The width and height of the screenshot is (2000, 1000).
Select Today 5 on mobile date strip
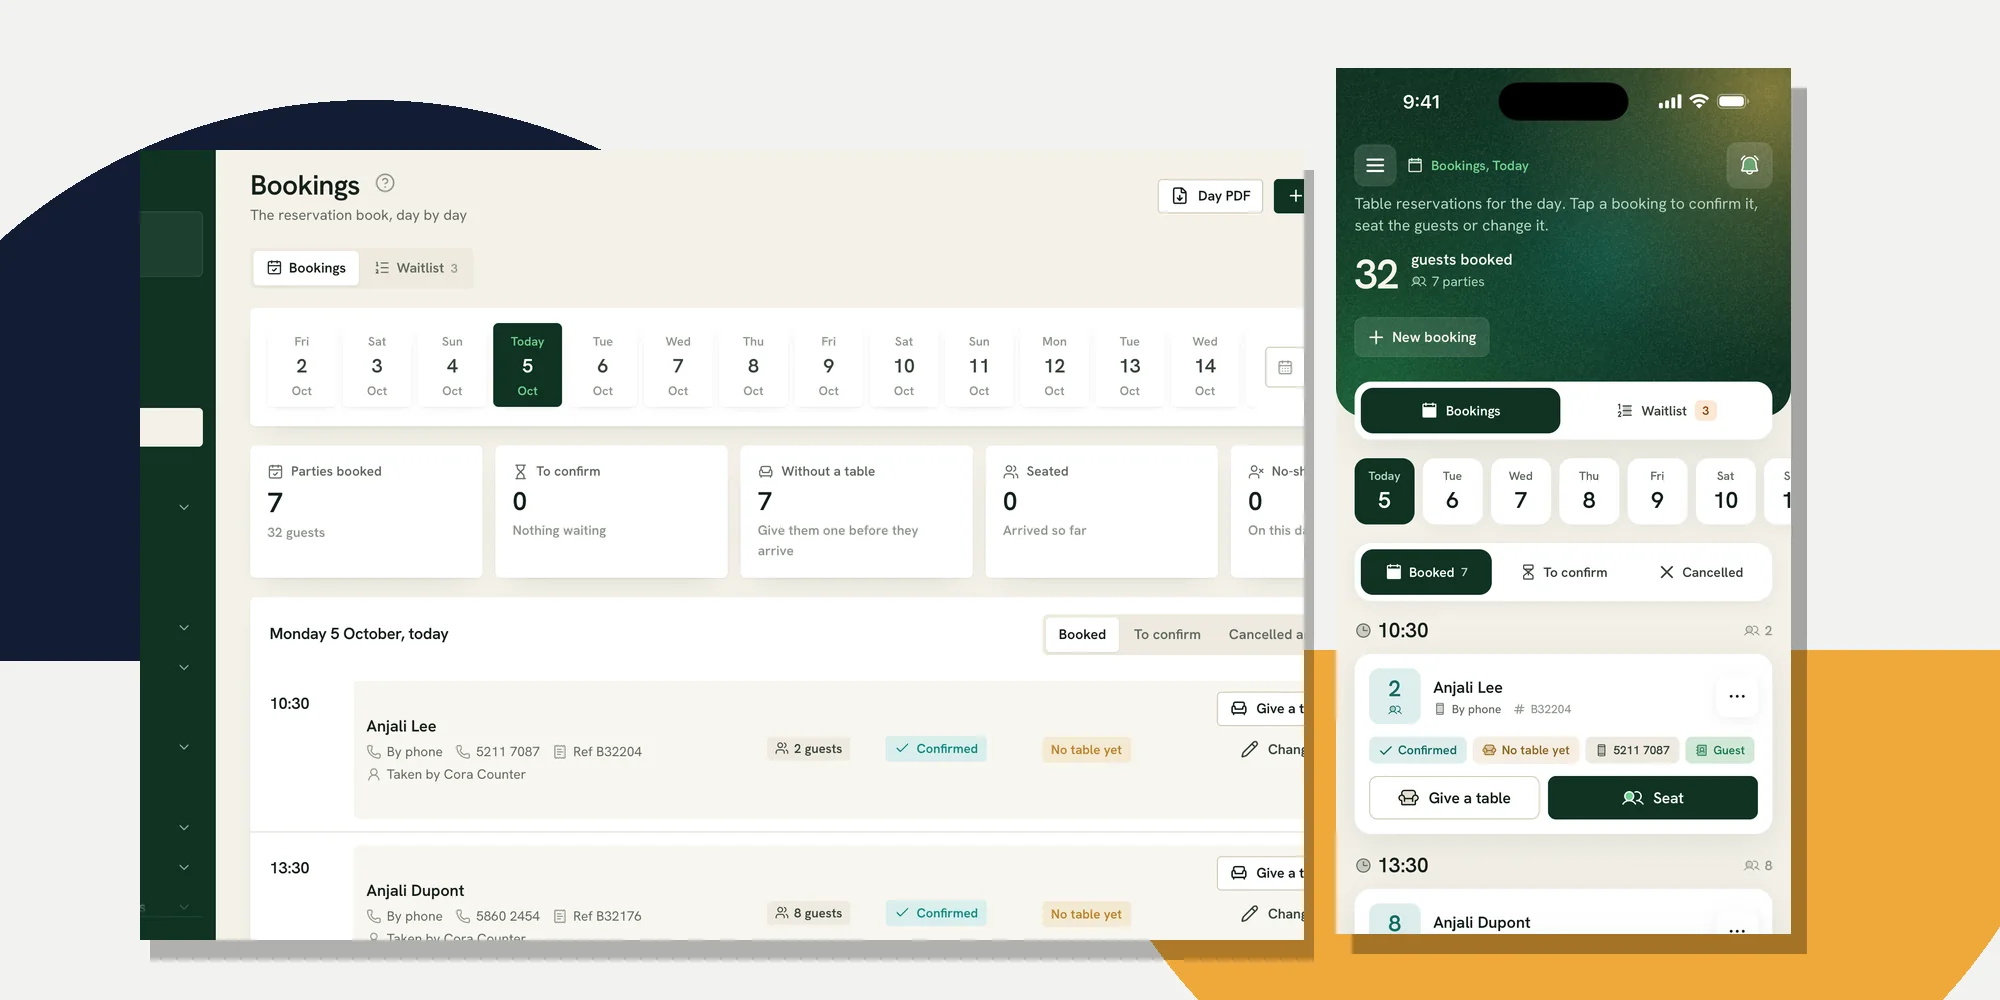coord(1384,491)
